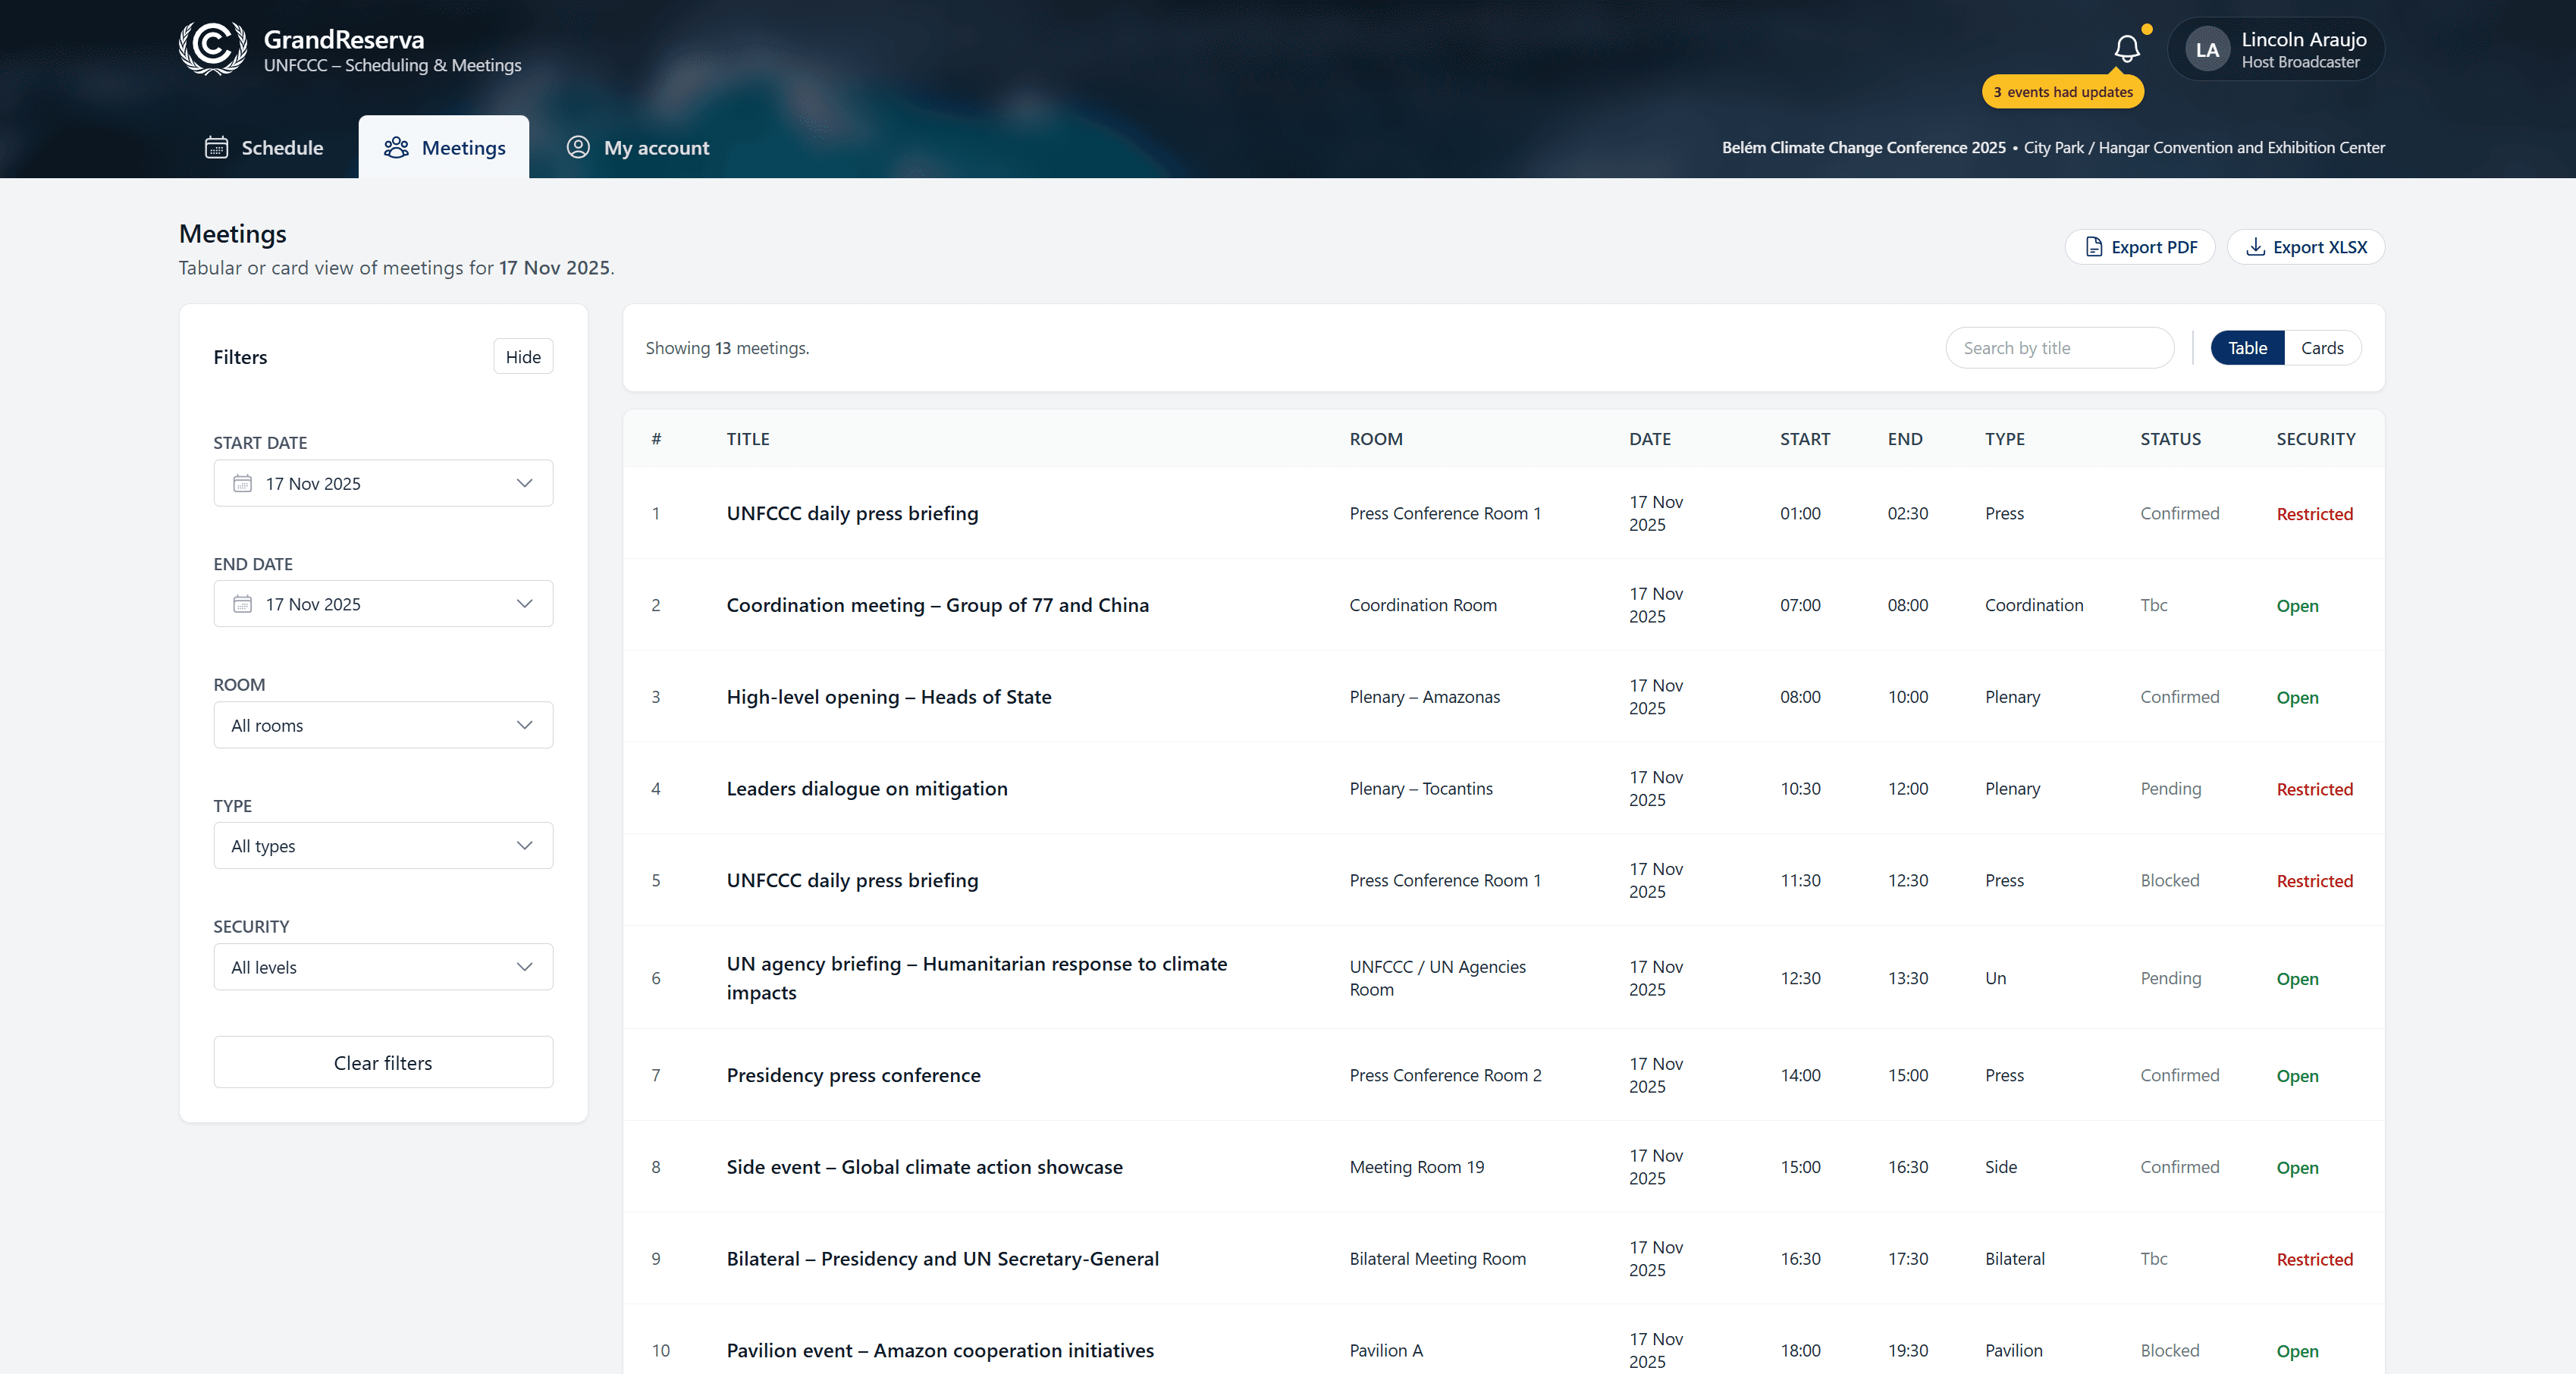Viewport: 2576px width, 1374px height.
Task: Click the Schedule calendar icon
Action: 216,147
